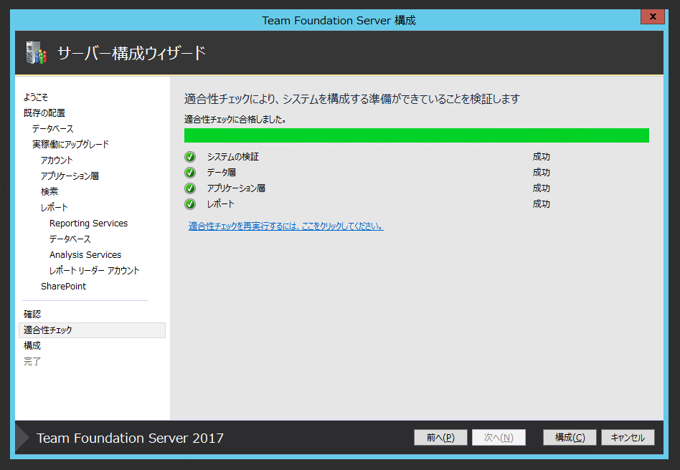Go to the 確認 page
The height and width of the screenshot is (470, 680).
pyautogui.click(x=32, y=314)
